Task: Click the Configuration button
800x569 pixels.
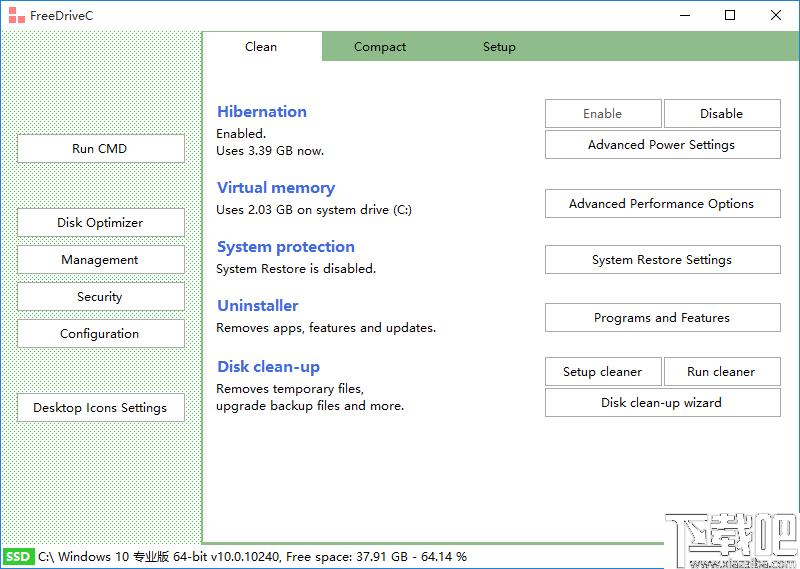Action: pyautogui.click(x=101, y=334)
